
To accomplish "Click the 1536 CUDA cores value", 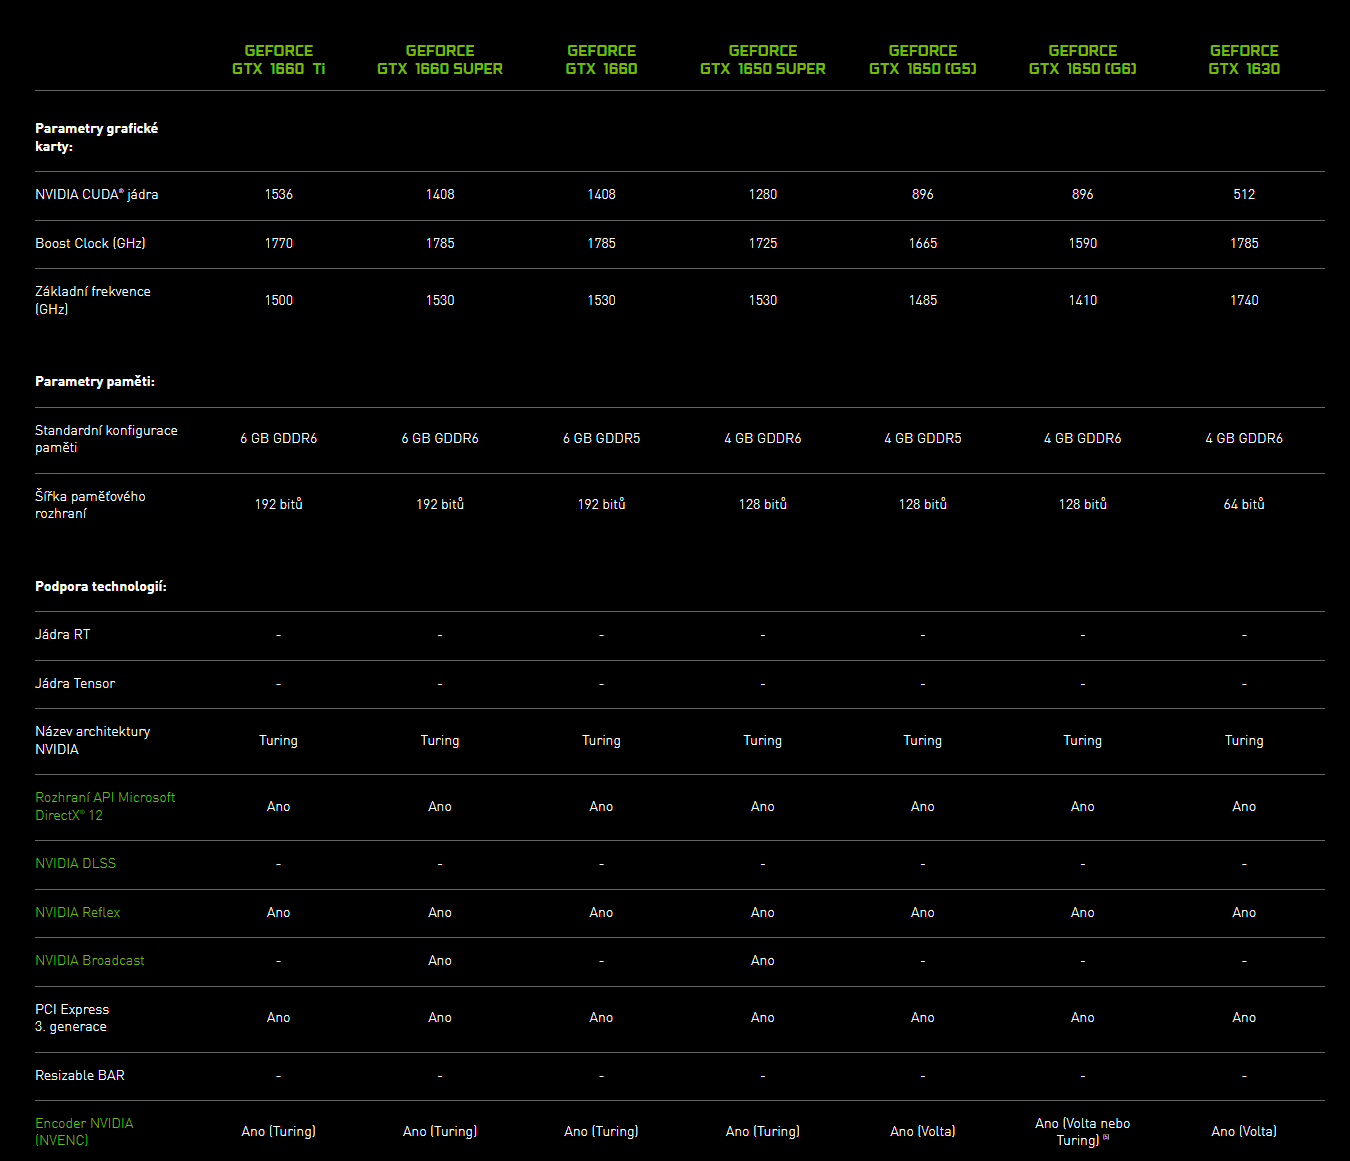I will click(x=279, y=194).
